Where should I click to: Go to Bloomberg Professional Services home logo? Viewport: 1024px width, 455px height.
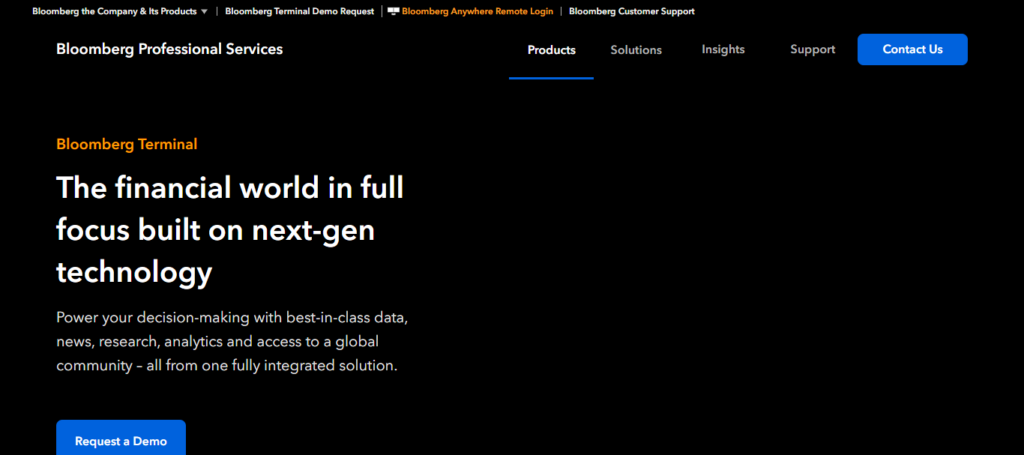(170, 49)
